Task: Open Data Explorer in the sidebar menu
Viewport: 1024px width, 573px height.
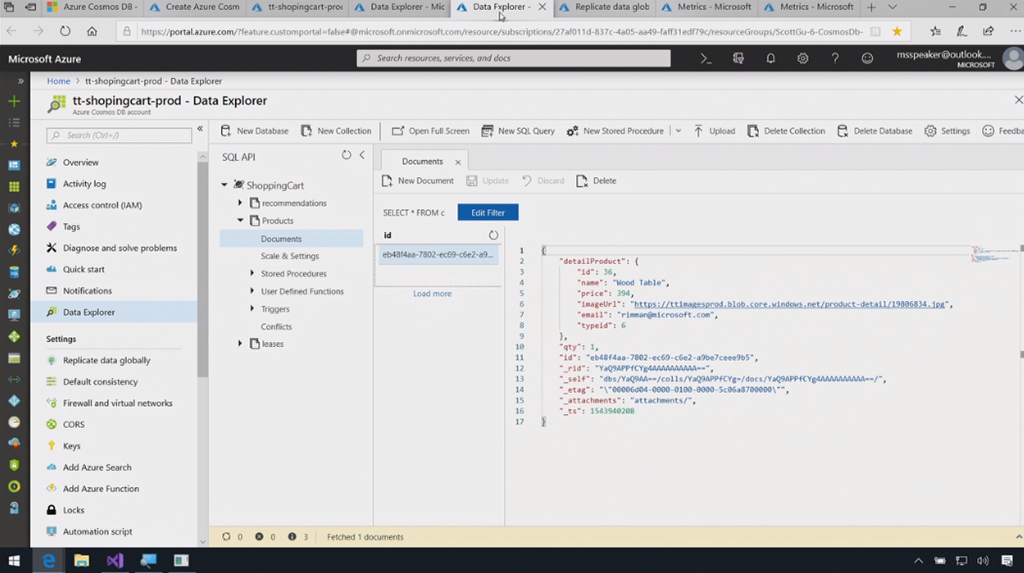Action: coord(88,312)
